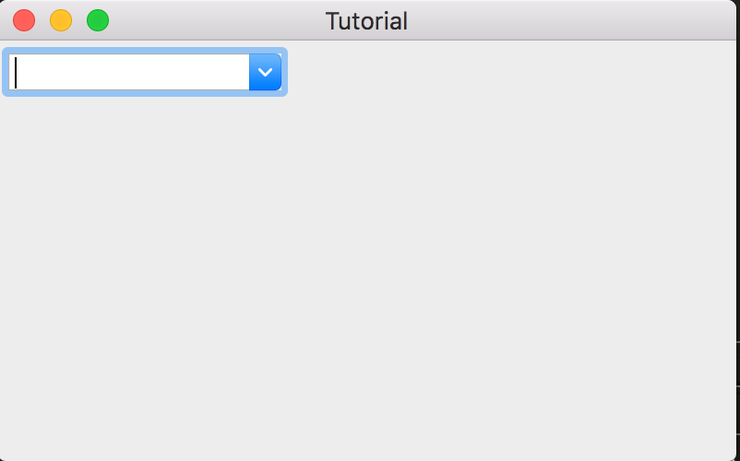
Task: Expand the blue chevron dropdown button
Action: 265,72
